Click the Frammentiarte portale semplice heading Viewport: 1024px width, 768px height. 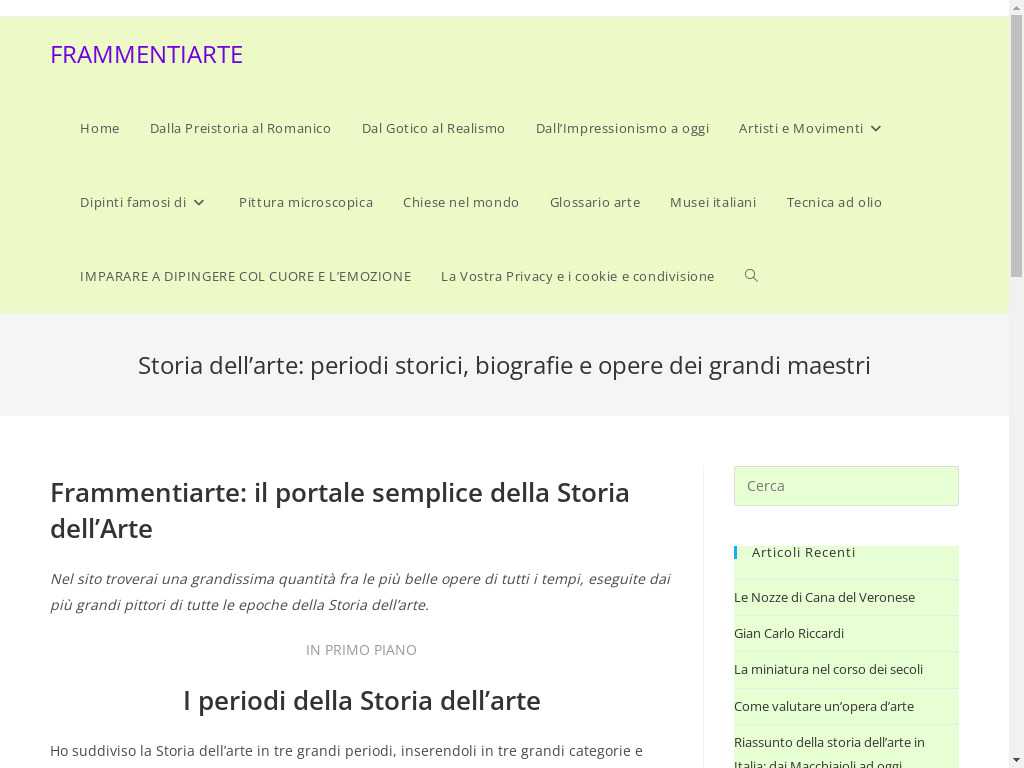tap(340, 511)
